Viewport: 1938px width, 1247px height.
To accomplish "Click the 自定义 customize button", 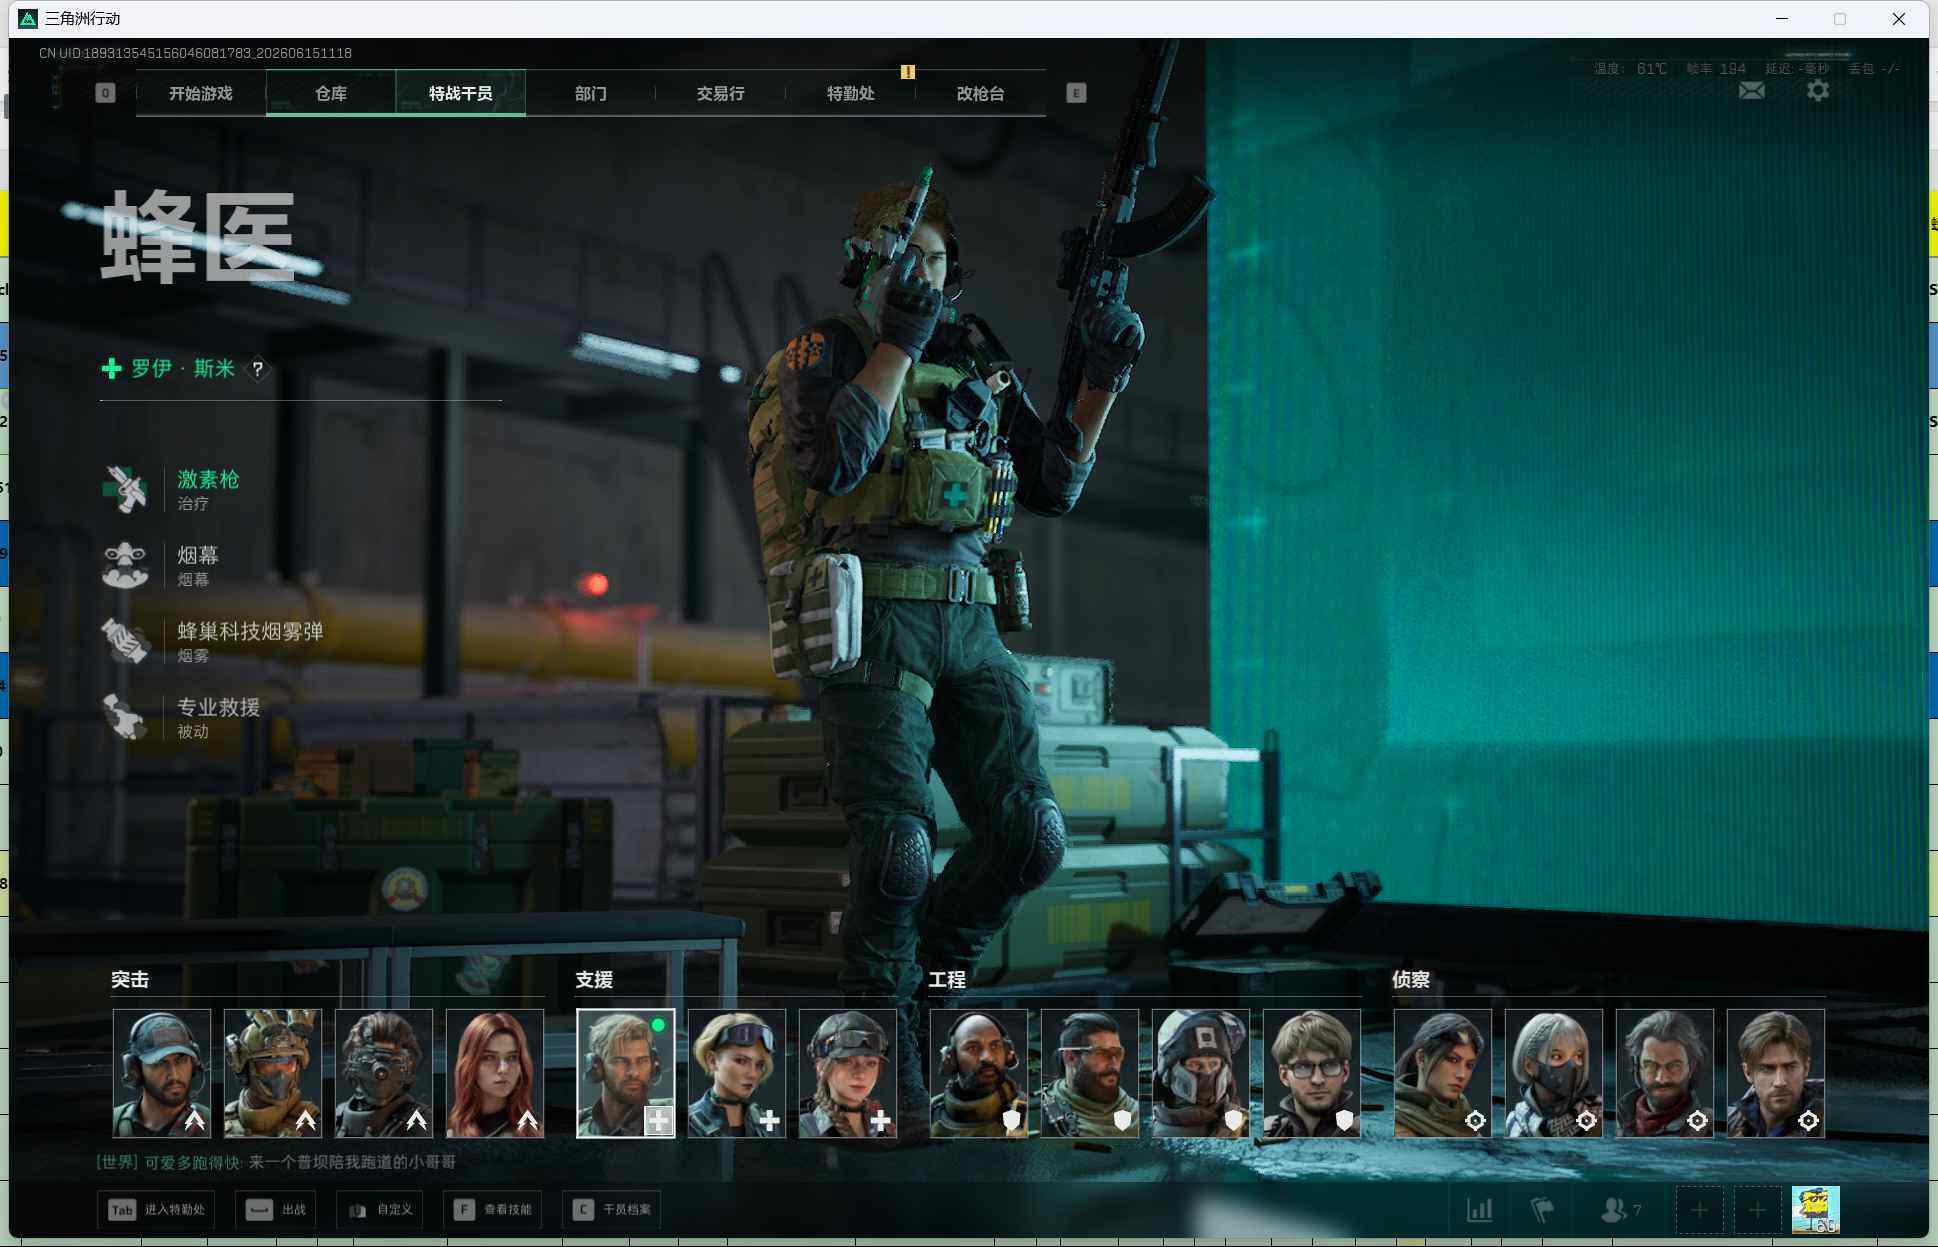I will pos(380,1210).
